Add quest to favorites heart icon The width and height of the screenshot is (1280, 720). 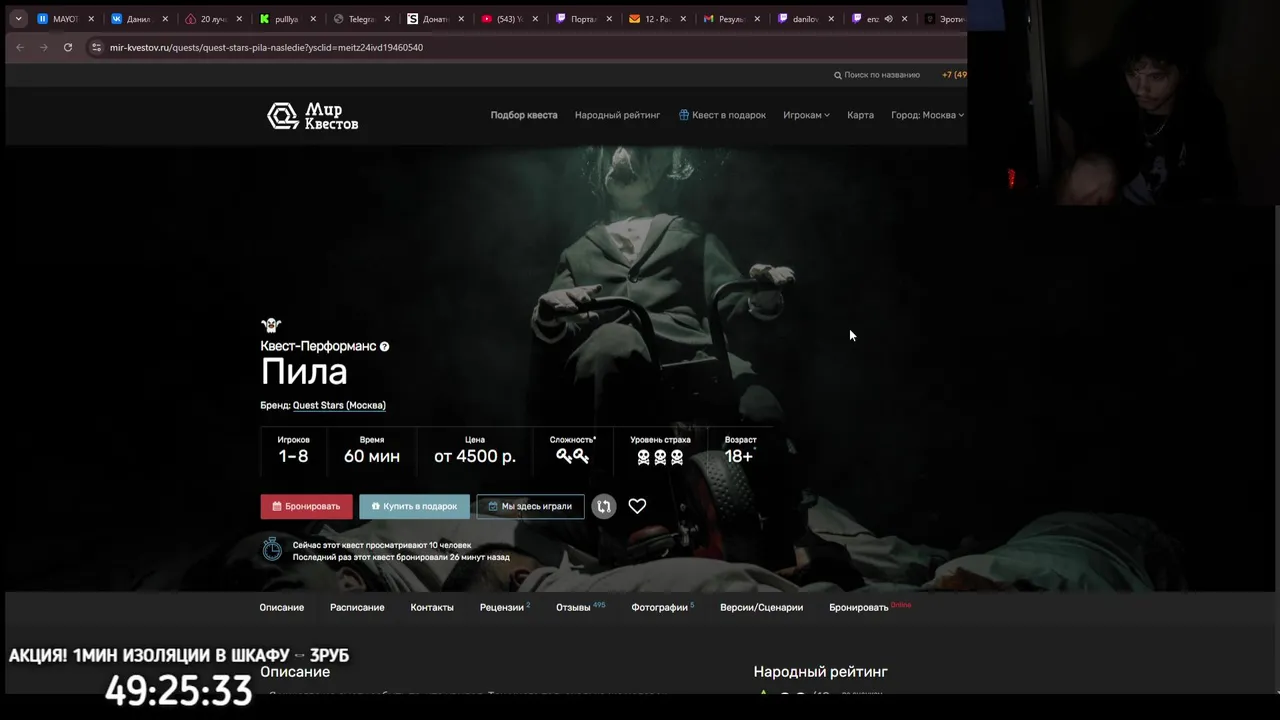pyautogui.click(x=637, y=506)
